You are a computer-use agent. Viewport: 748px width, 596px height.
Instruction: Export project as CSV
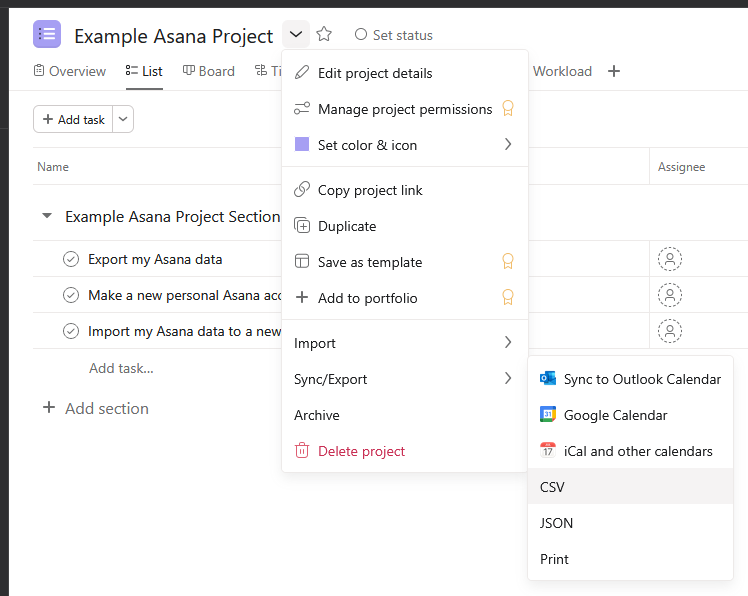coord(630,487)
